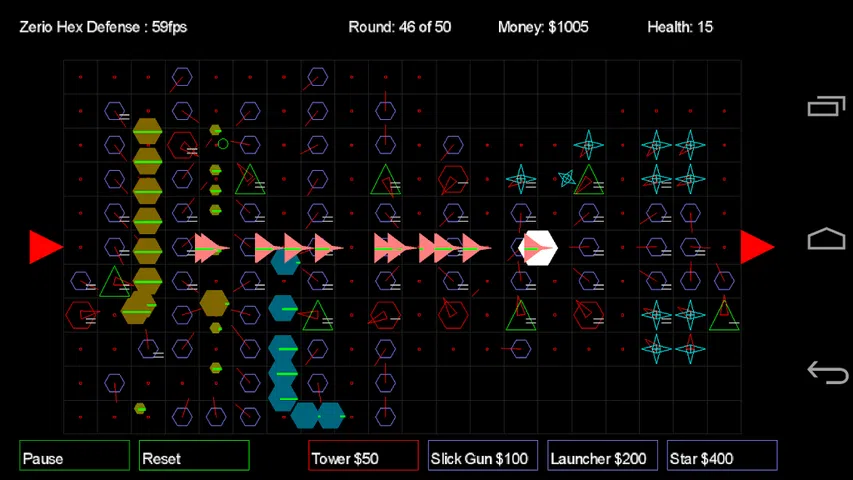The width and height of the screenshot is (853, 480).
Task: Click the Round 46 of 50 counter
Action: point(399,27)
